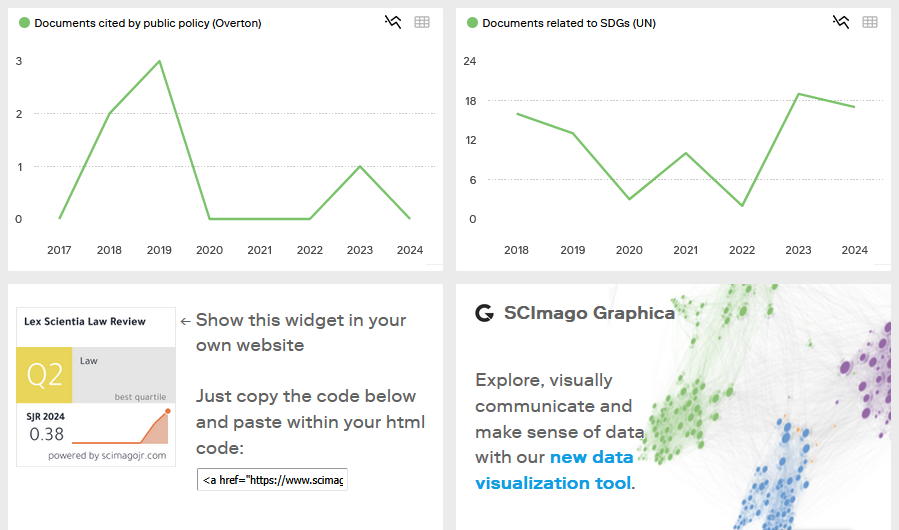Show Overton chart data as table
Viewport: 899px width, 530px height.
(422, 22)
